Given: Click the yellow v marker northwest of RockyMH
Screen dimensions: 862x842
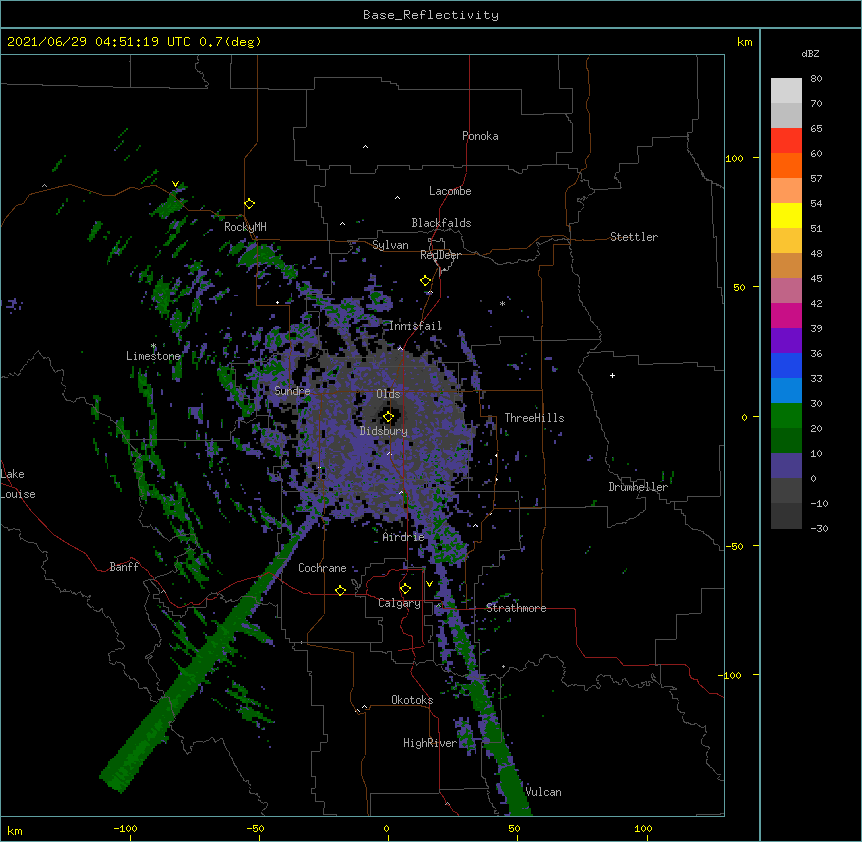Looking at the screenshot, I should (x=175, y=184).
